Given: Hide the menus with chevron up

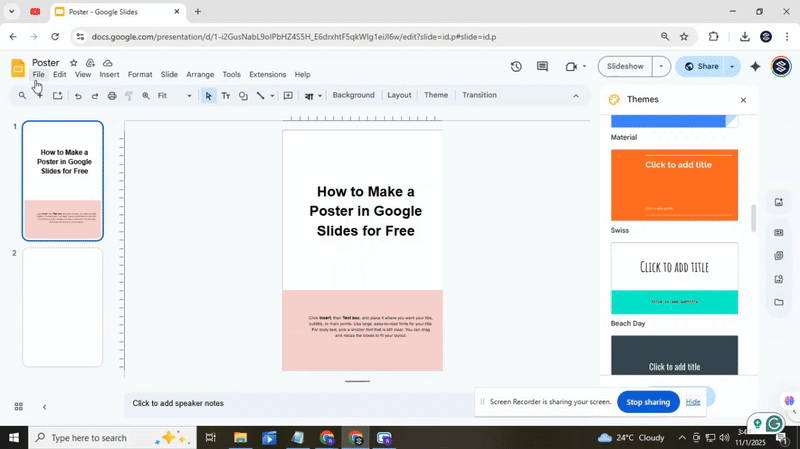Looking at the screenshot, I should coord(575,96).
